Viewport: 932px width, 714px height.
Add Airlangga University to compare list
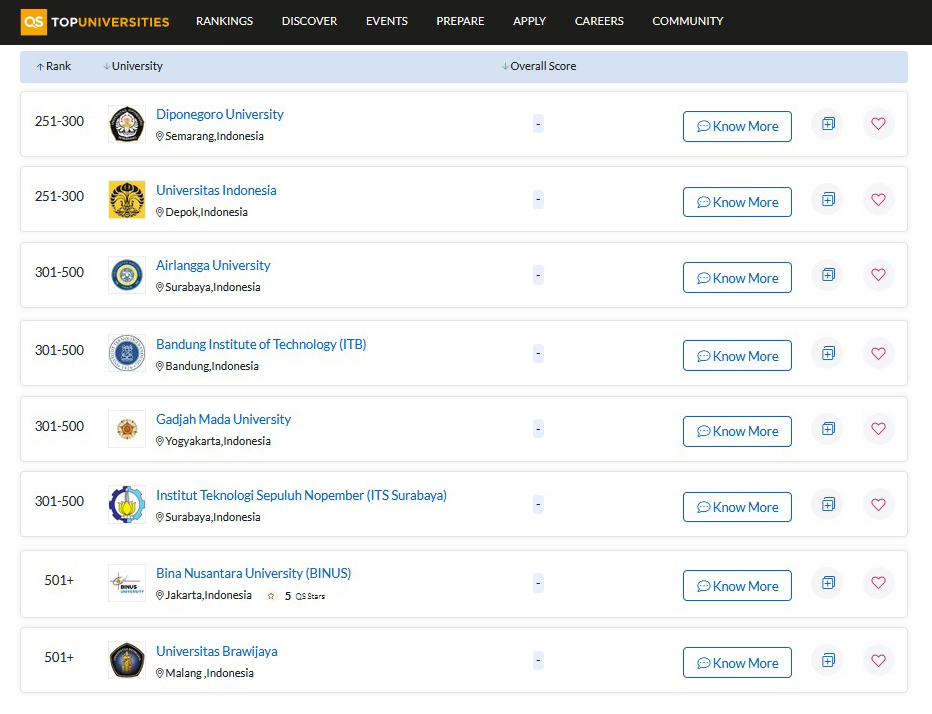pos(827,275)
